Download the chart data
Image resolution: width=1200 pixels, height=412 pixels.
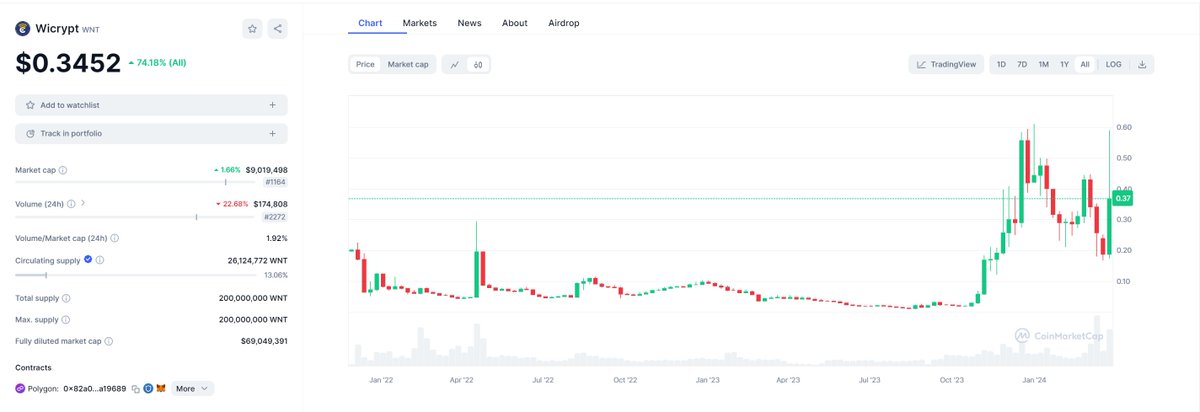[x=1142, y=64]
